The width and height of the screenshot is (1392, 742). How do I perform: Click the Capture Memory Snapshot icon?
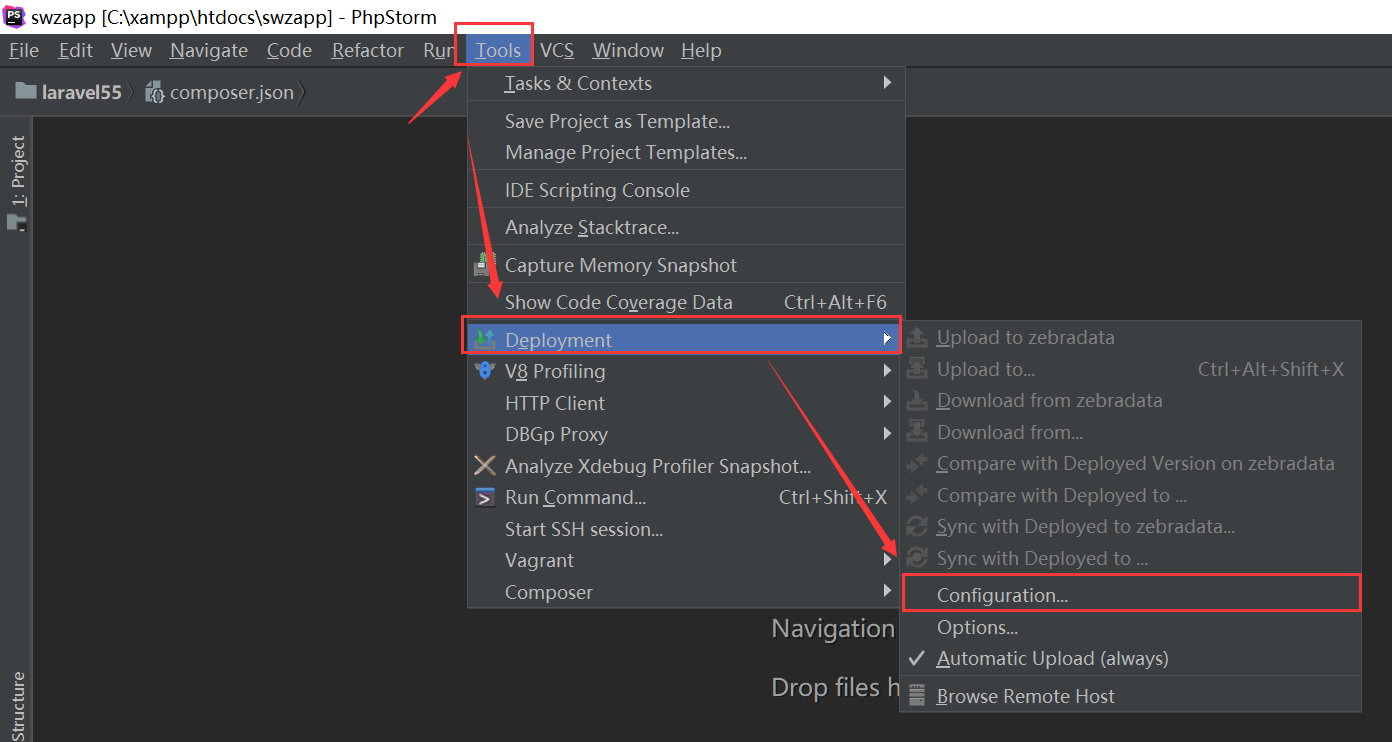[484, 265]
